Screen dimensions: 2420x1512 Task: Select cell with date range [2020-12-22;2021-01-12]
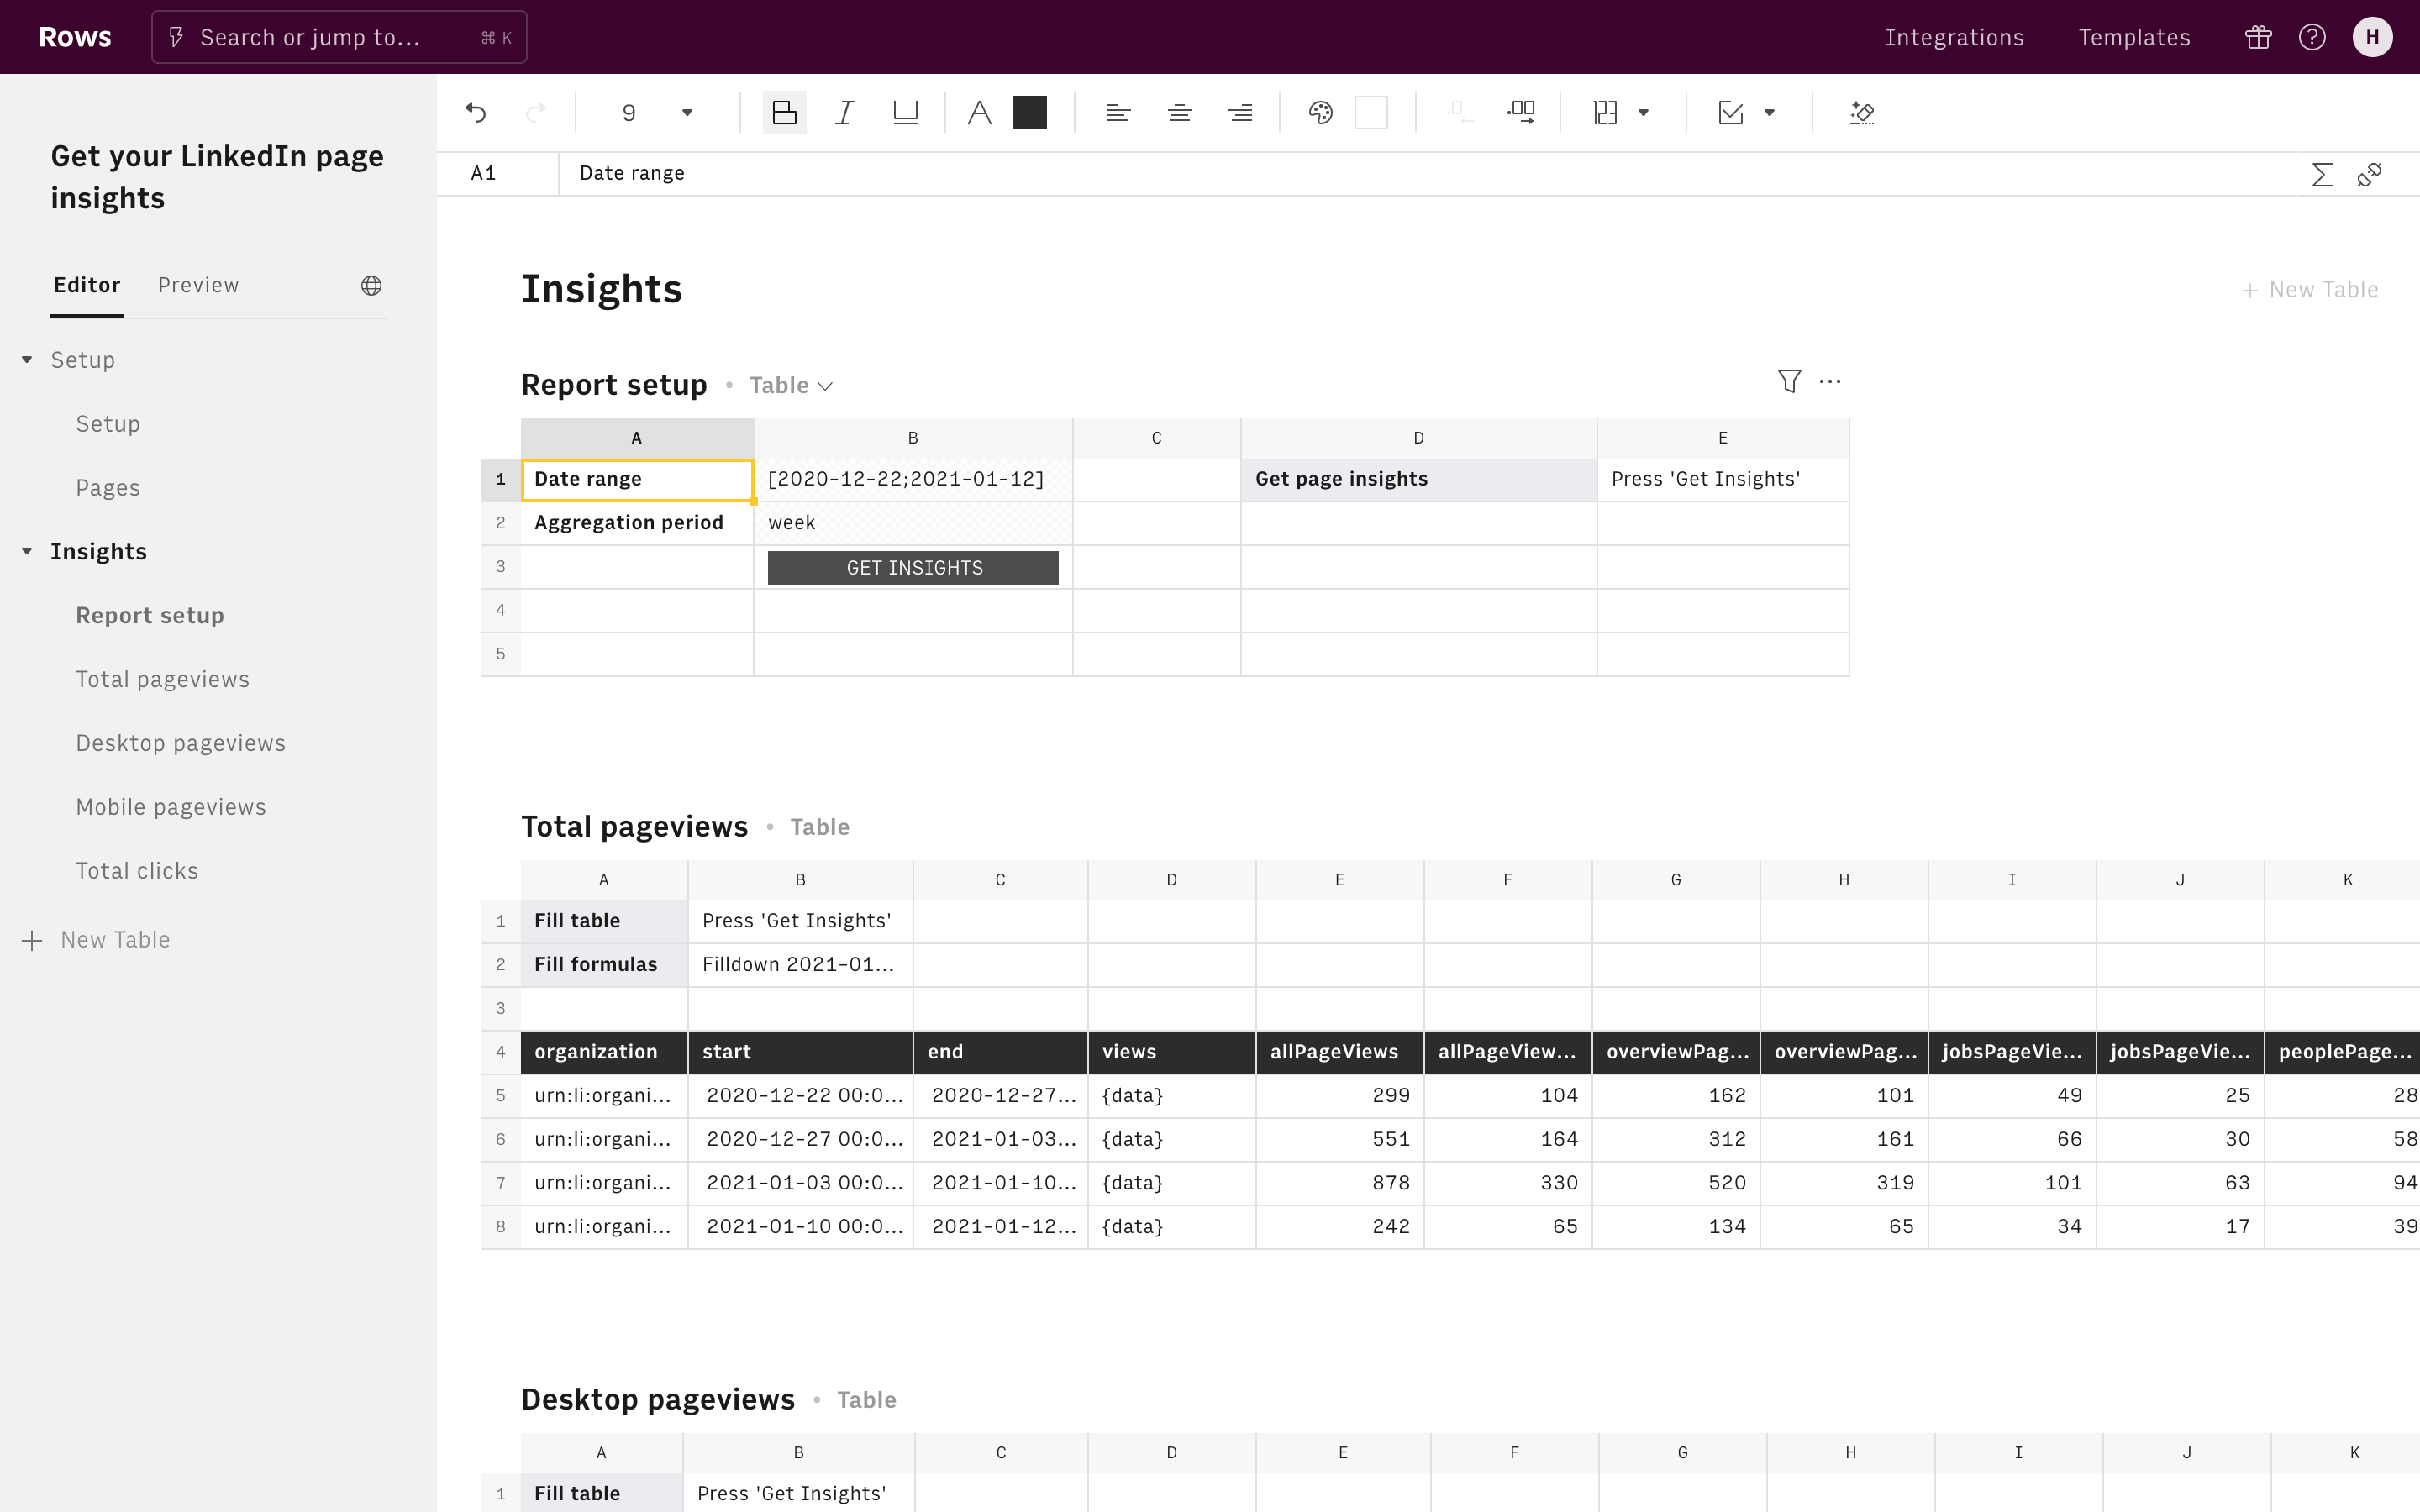[913, 479]
